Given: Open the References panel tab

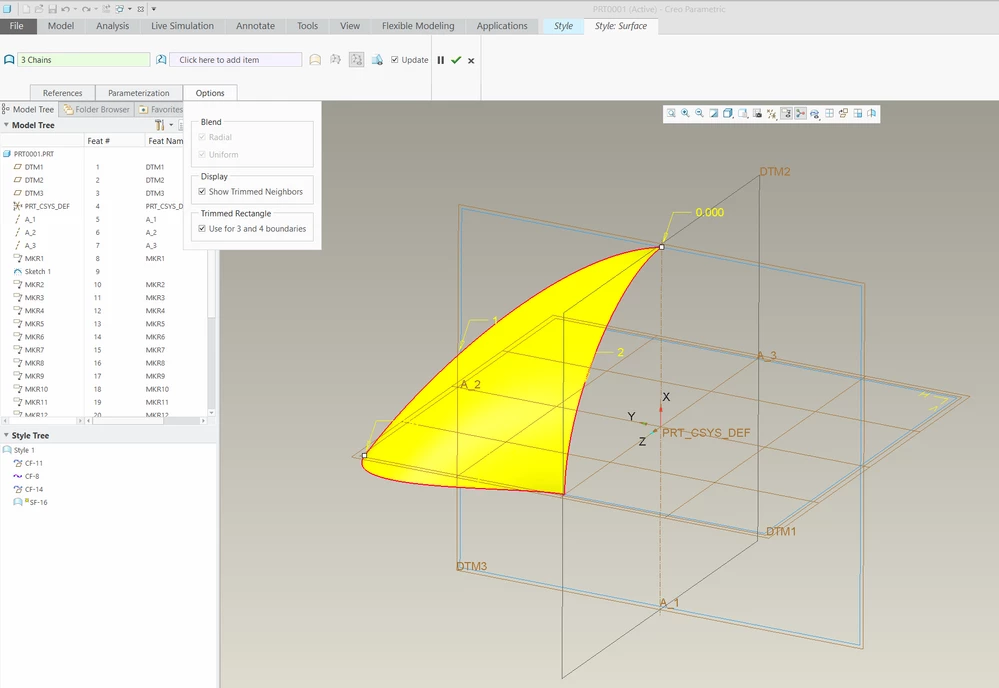Looking at the screenshot, I should (62, 92).
